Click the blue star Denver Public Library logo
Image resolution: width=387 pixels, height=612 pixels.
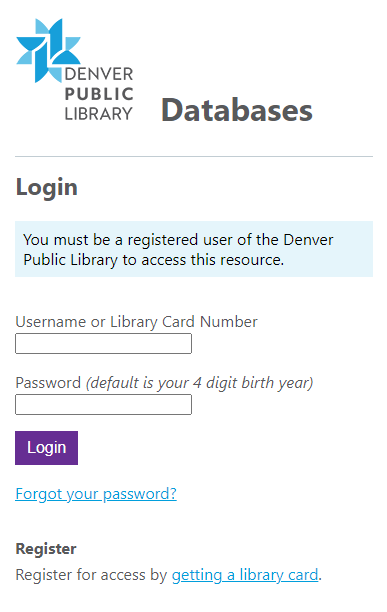48,50
